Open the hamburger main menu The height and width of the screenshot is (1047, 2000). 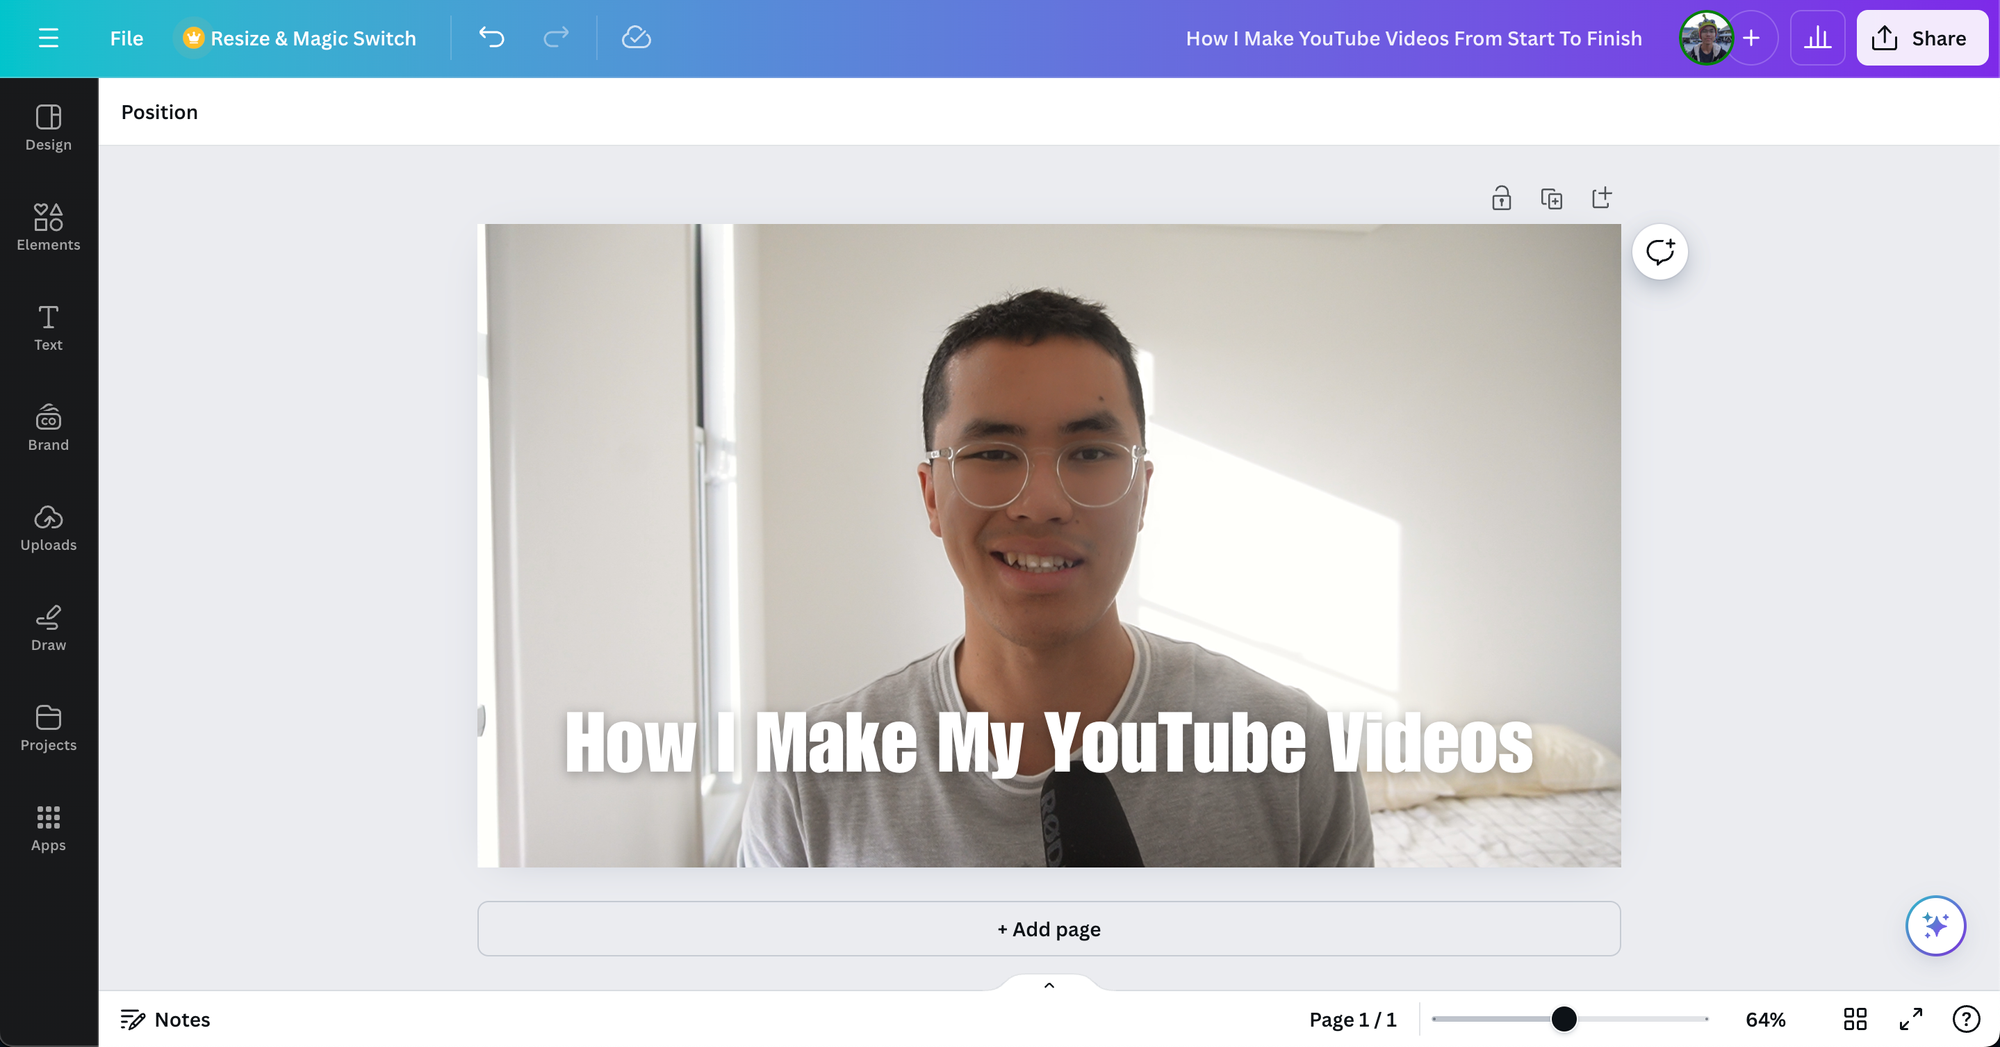pos(48,38)
